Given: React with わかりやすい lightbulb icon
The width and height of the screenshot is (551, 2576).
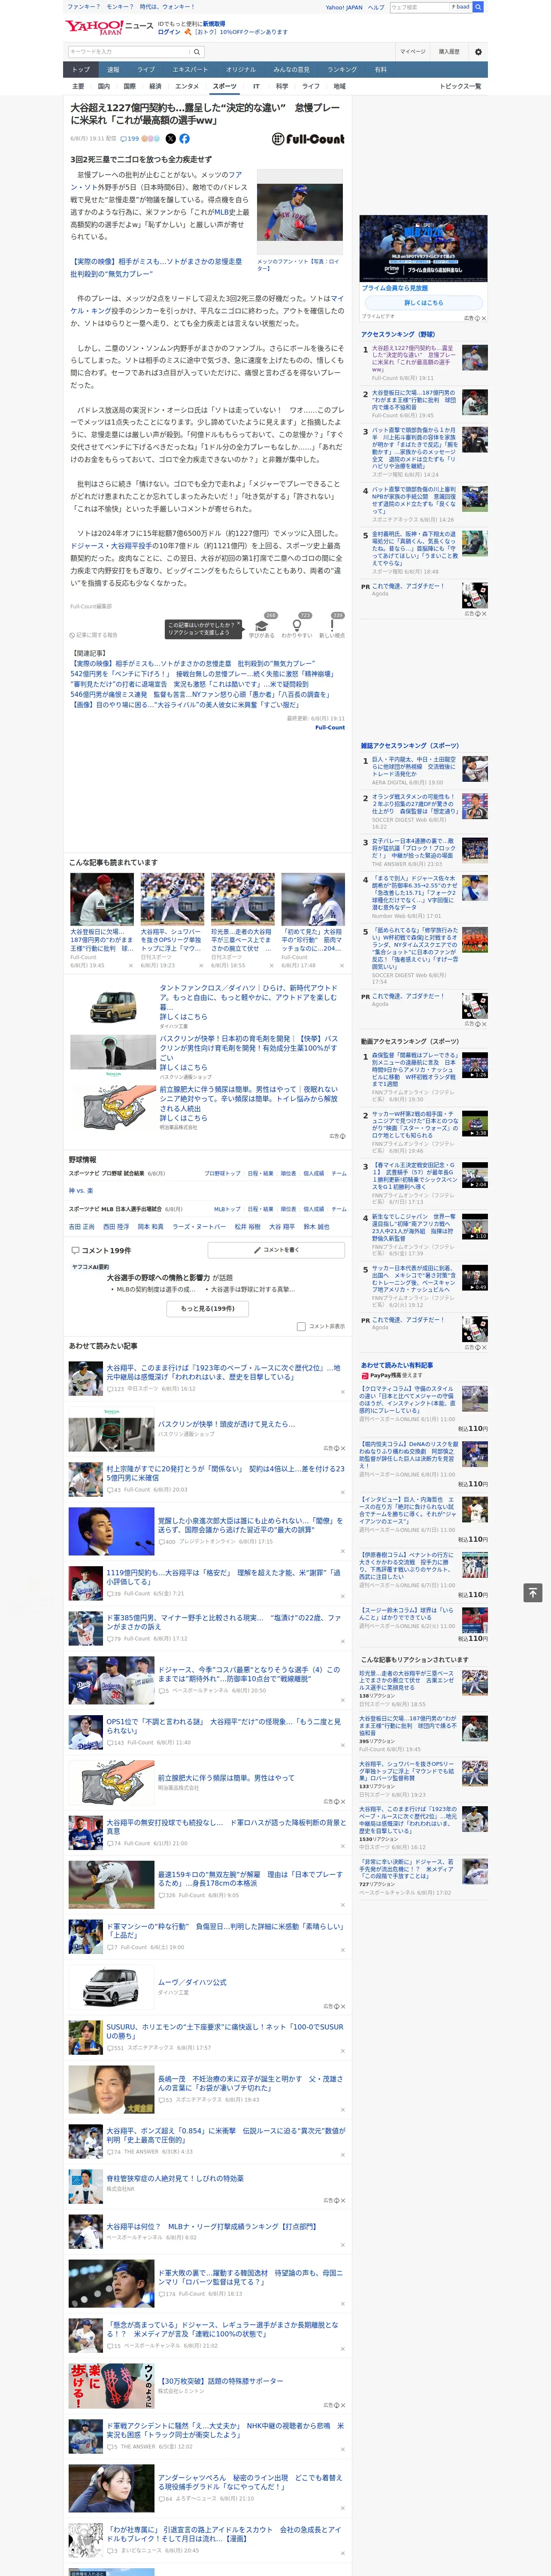Looking at the screenshot, I should pos(296,626).
